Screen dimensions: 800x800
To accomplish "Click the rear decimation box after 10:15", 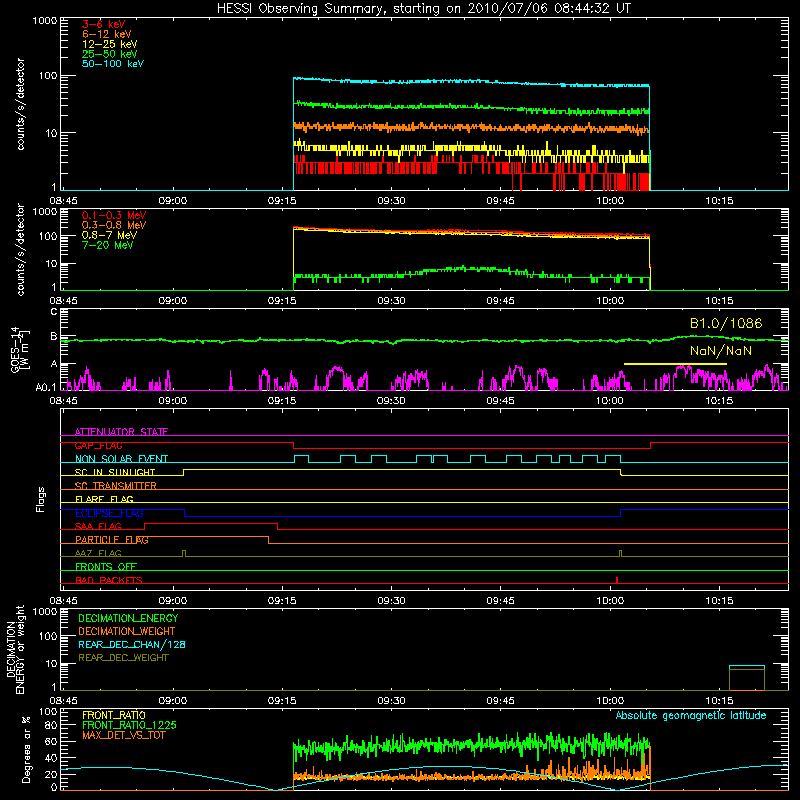I will pyautogui.click(x=747, y=678).
